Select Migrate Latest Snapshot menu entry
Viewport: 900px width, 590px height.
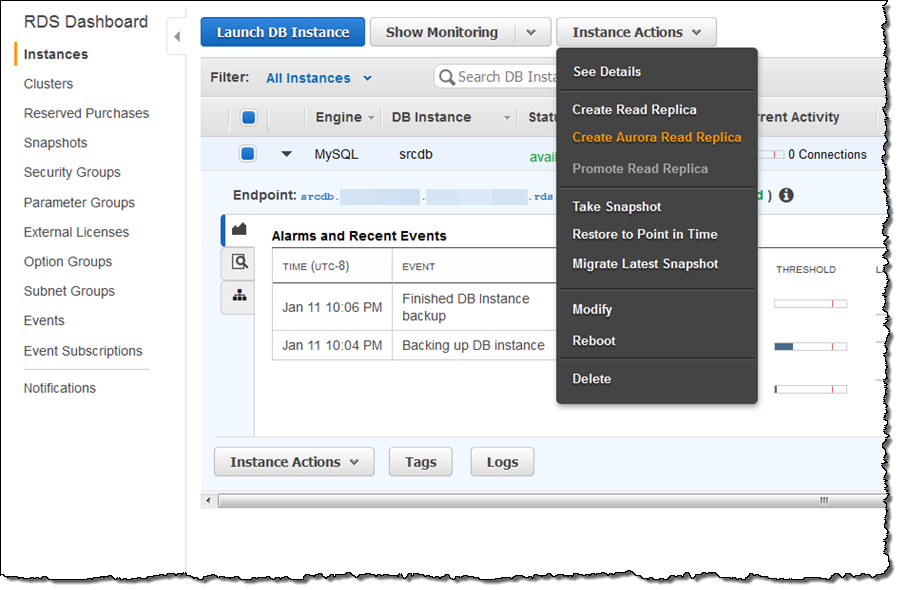645,264
